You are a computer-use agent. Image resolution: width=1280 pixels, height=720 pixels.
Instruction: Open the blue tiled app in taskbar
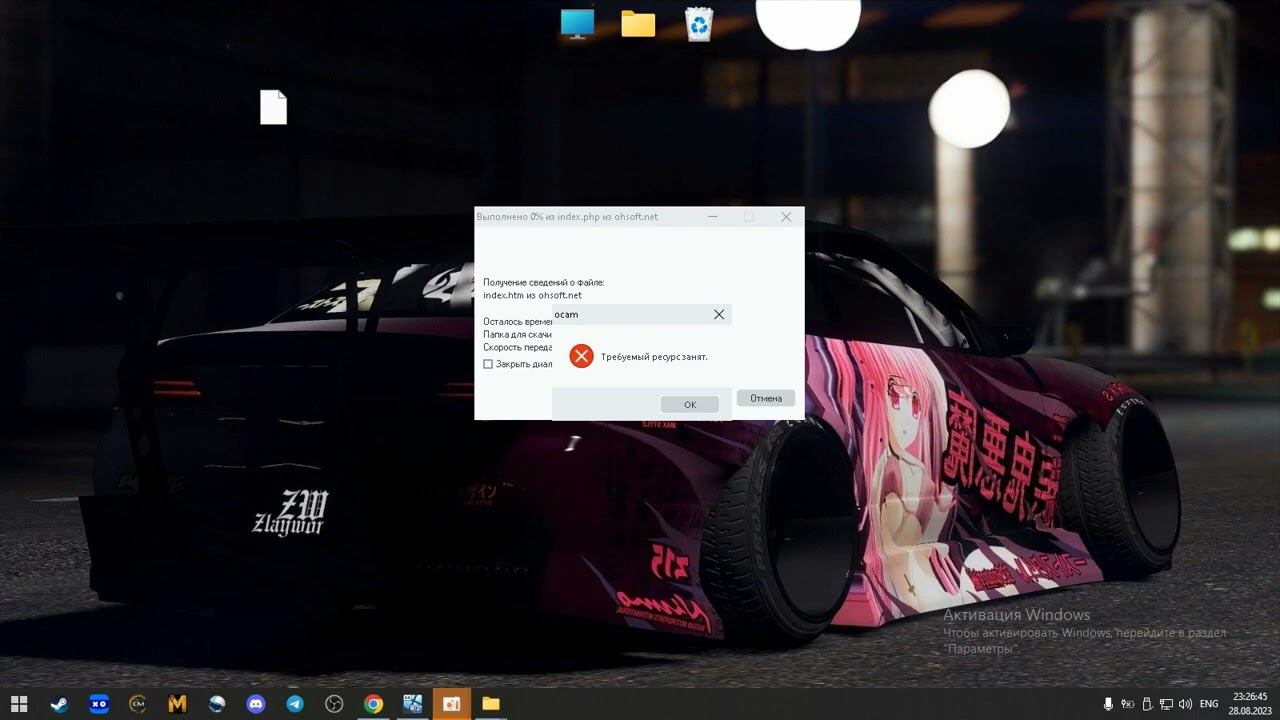(x=412, y=704)
